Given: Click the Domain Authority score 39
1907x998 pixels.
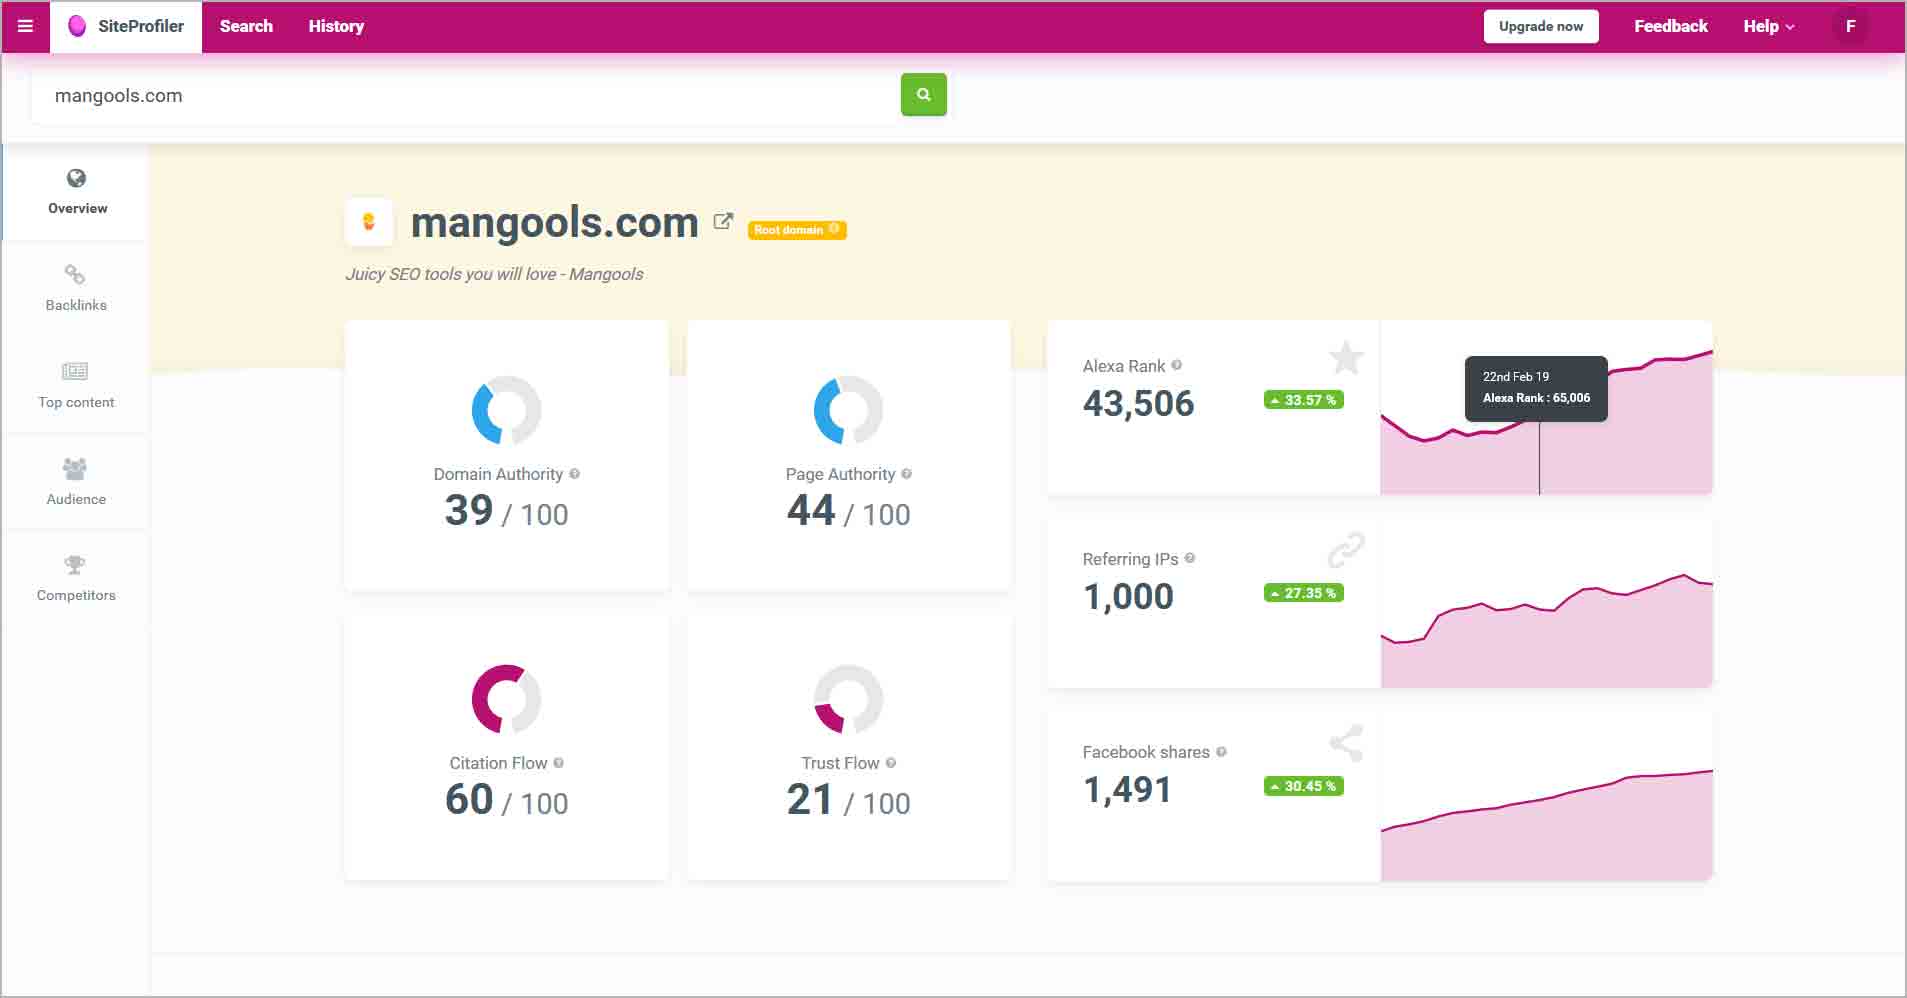Looking at the screenshot, I should pyautogui.click(x=469, y=510).
